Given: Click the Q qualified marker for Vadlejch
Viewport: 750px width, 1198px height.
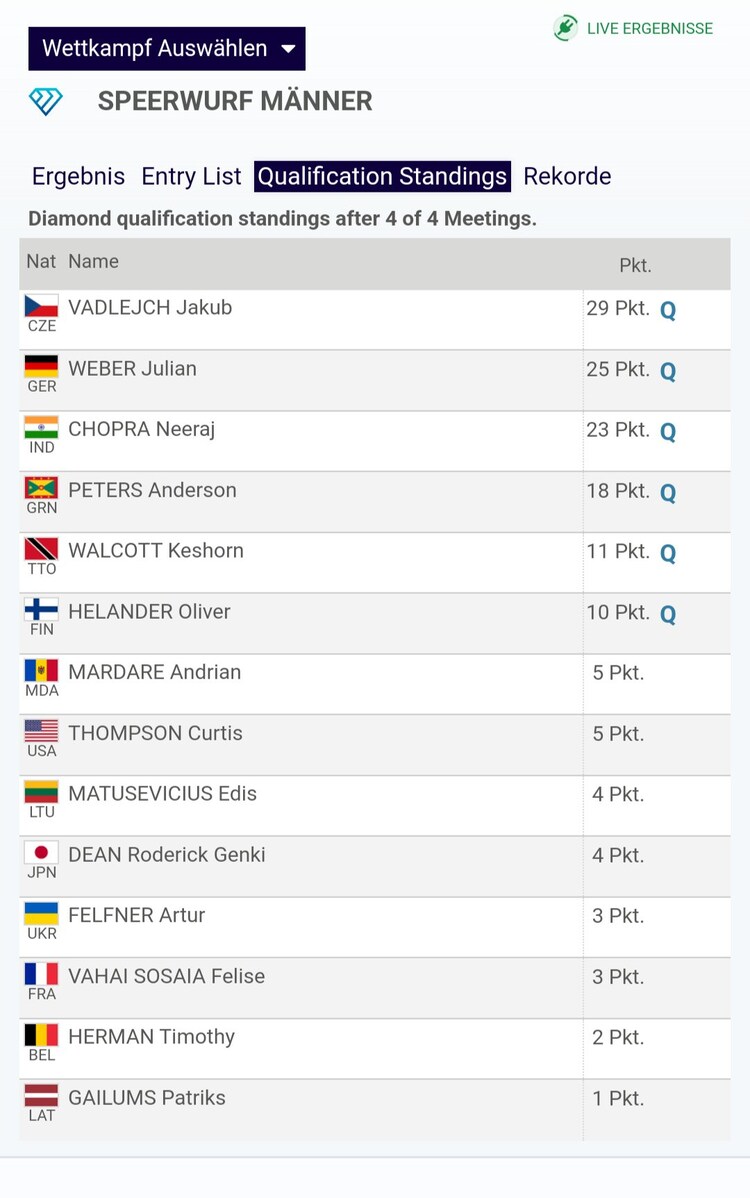Looking at the screenshot, I should (x=668, y=310).
